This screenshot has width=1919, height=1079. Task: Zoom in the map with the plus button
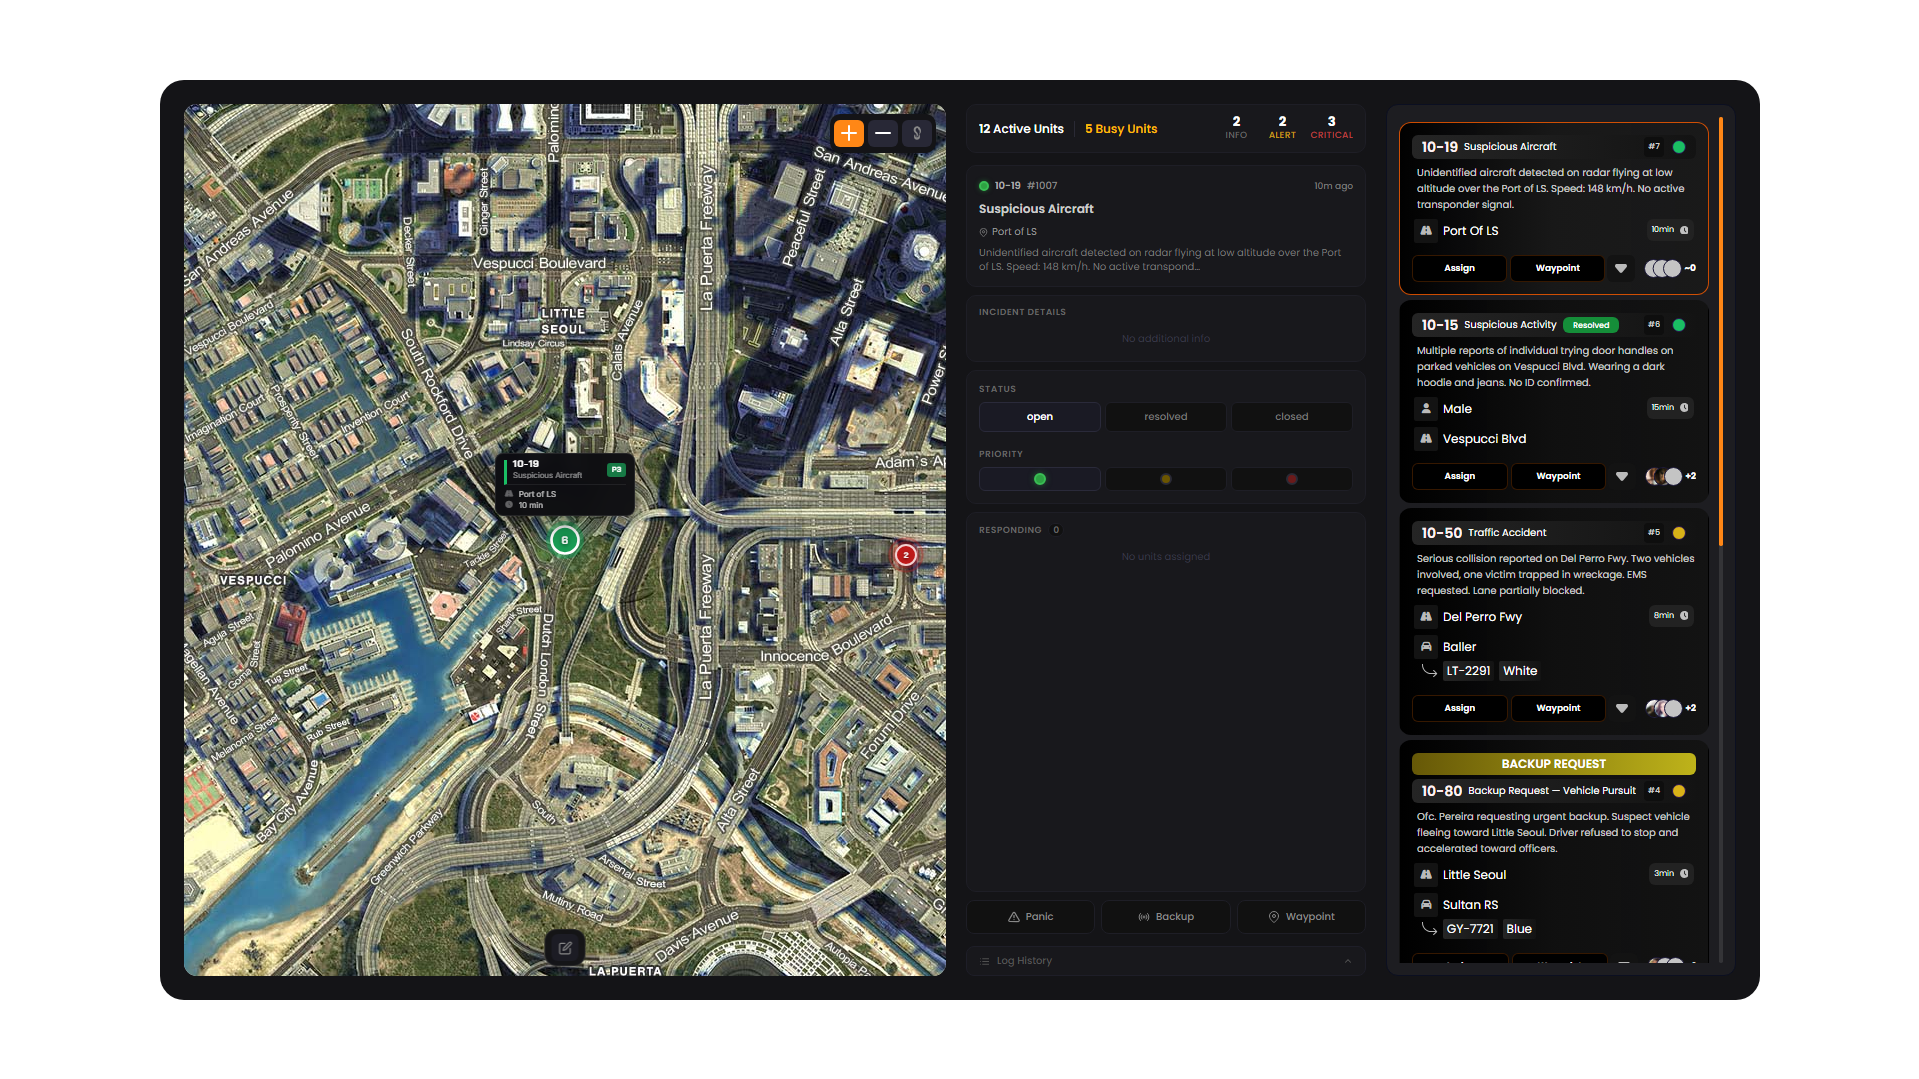pos(848,133)
